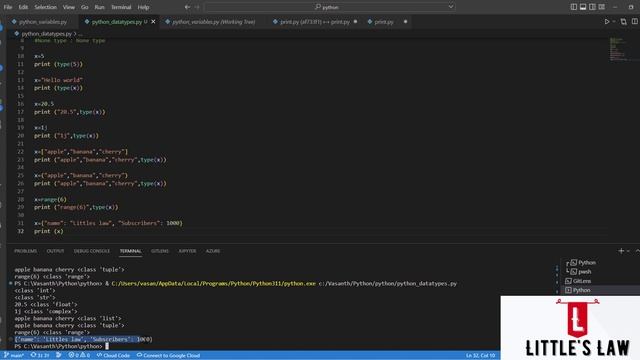
Task: Expand the command center dropdown chevron
Action: coord(451,7)
